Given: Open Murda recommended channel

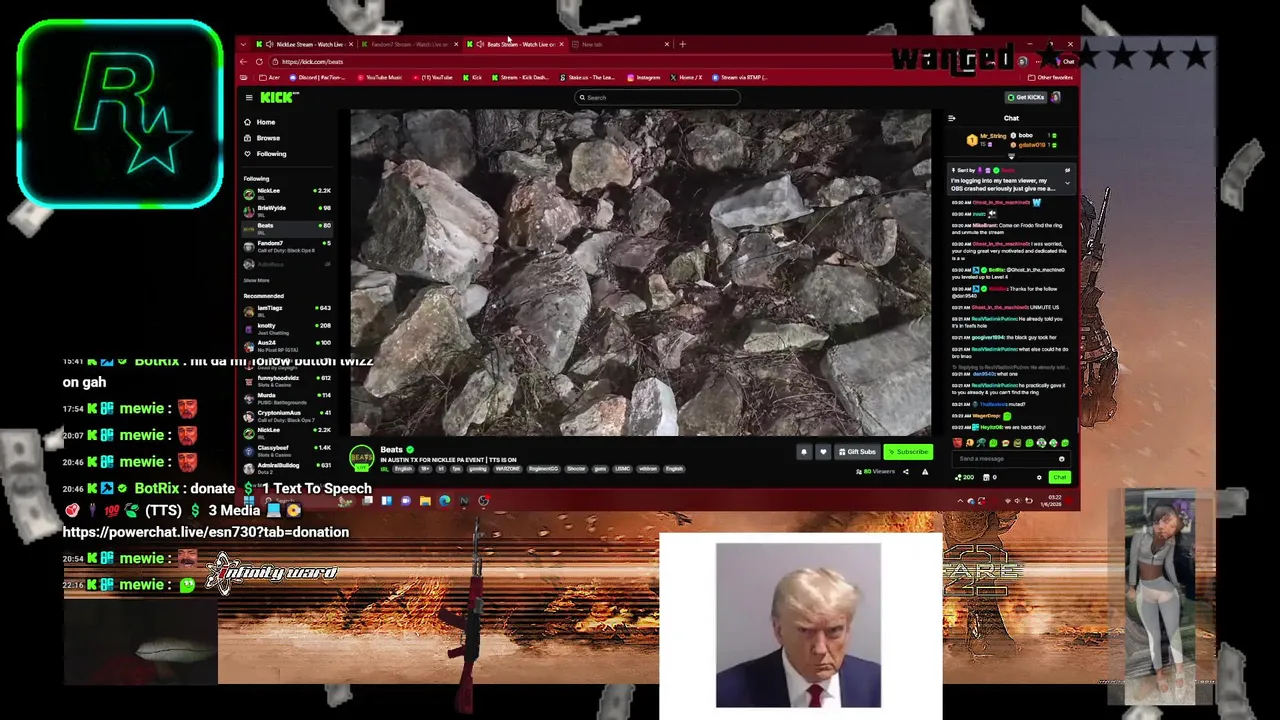Looking at the screenshot, I should coord(287,397).
